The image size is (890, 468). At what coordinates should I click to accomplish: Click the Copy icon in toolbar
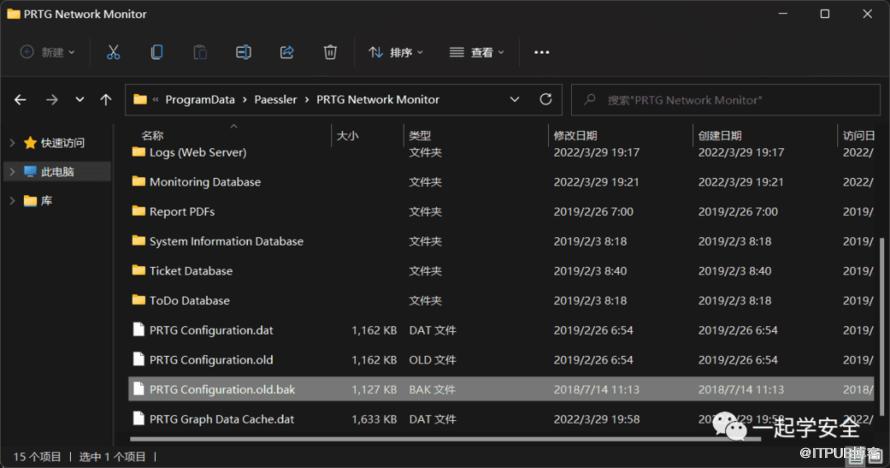click(157, 52)
